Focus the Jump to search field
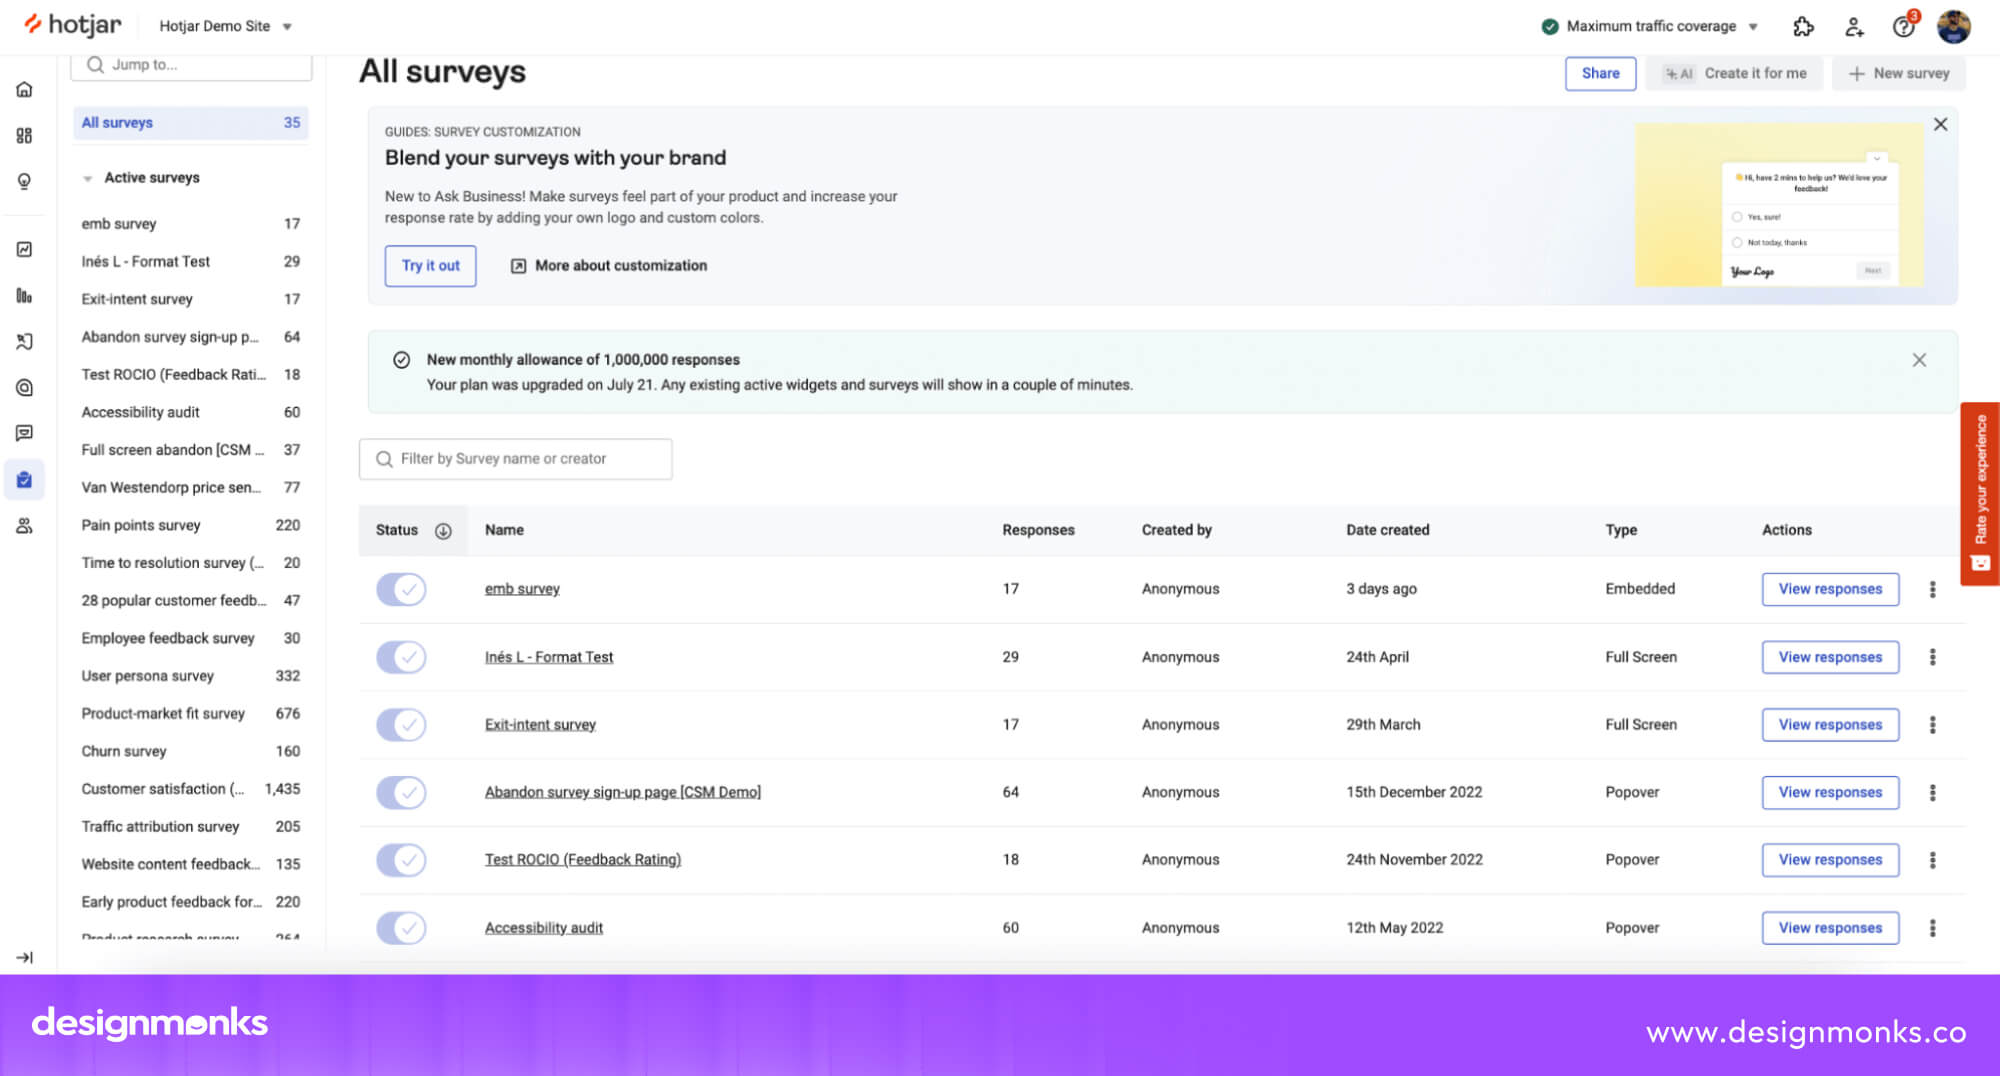Image resolution: width=2000 pixels, height=1076 pixels. pos(191,65)
